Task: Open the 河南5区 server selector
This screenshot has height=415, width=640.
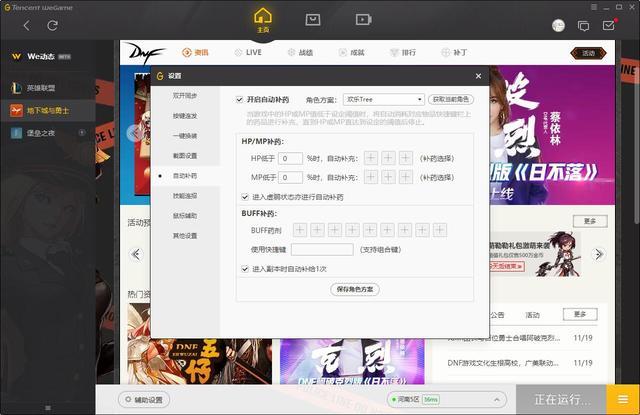Action: [x=414, y=399]
